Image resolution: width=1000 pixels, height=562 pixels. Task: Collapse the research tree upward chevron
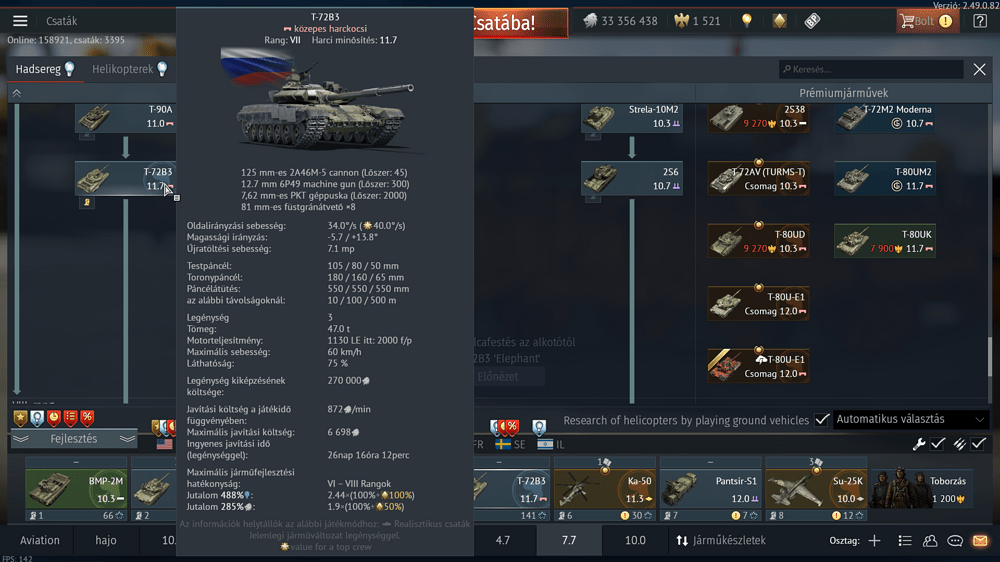pos(17,93)
